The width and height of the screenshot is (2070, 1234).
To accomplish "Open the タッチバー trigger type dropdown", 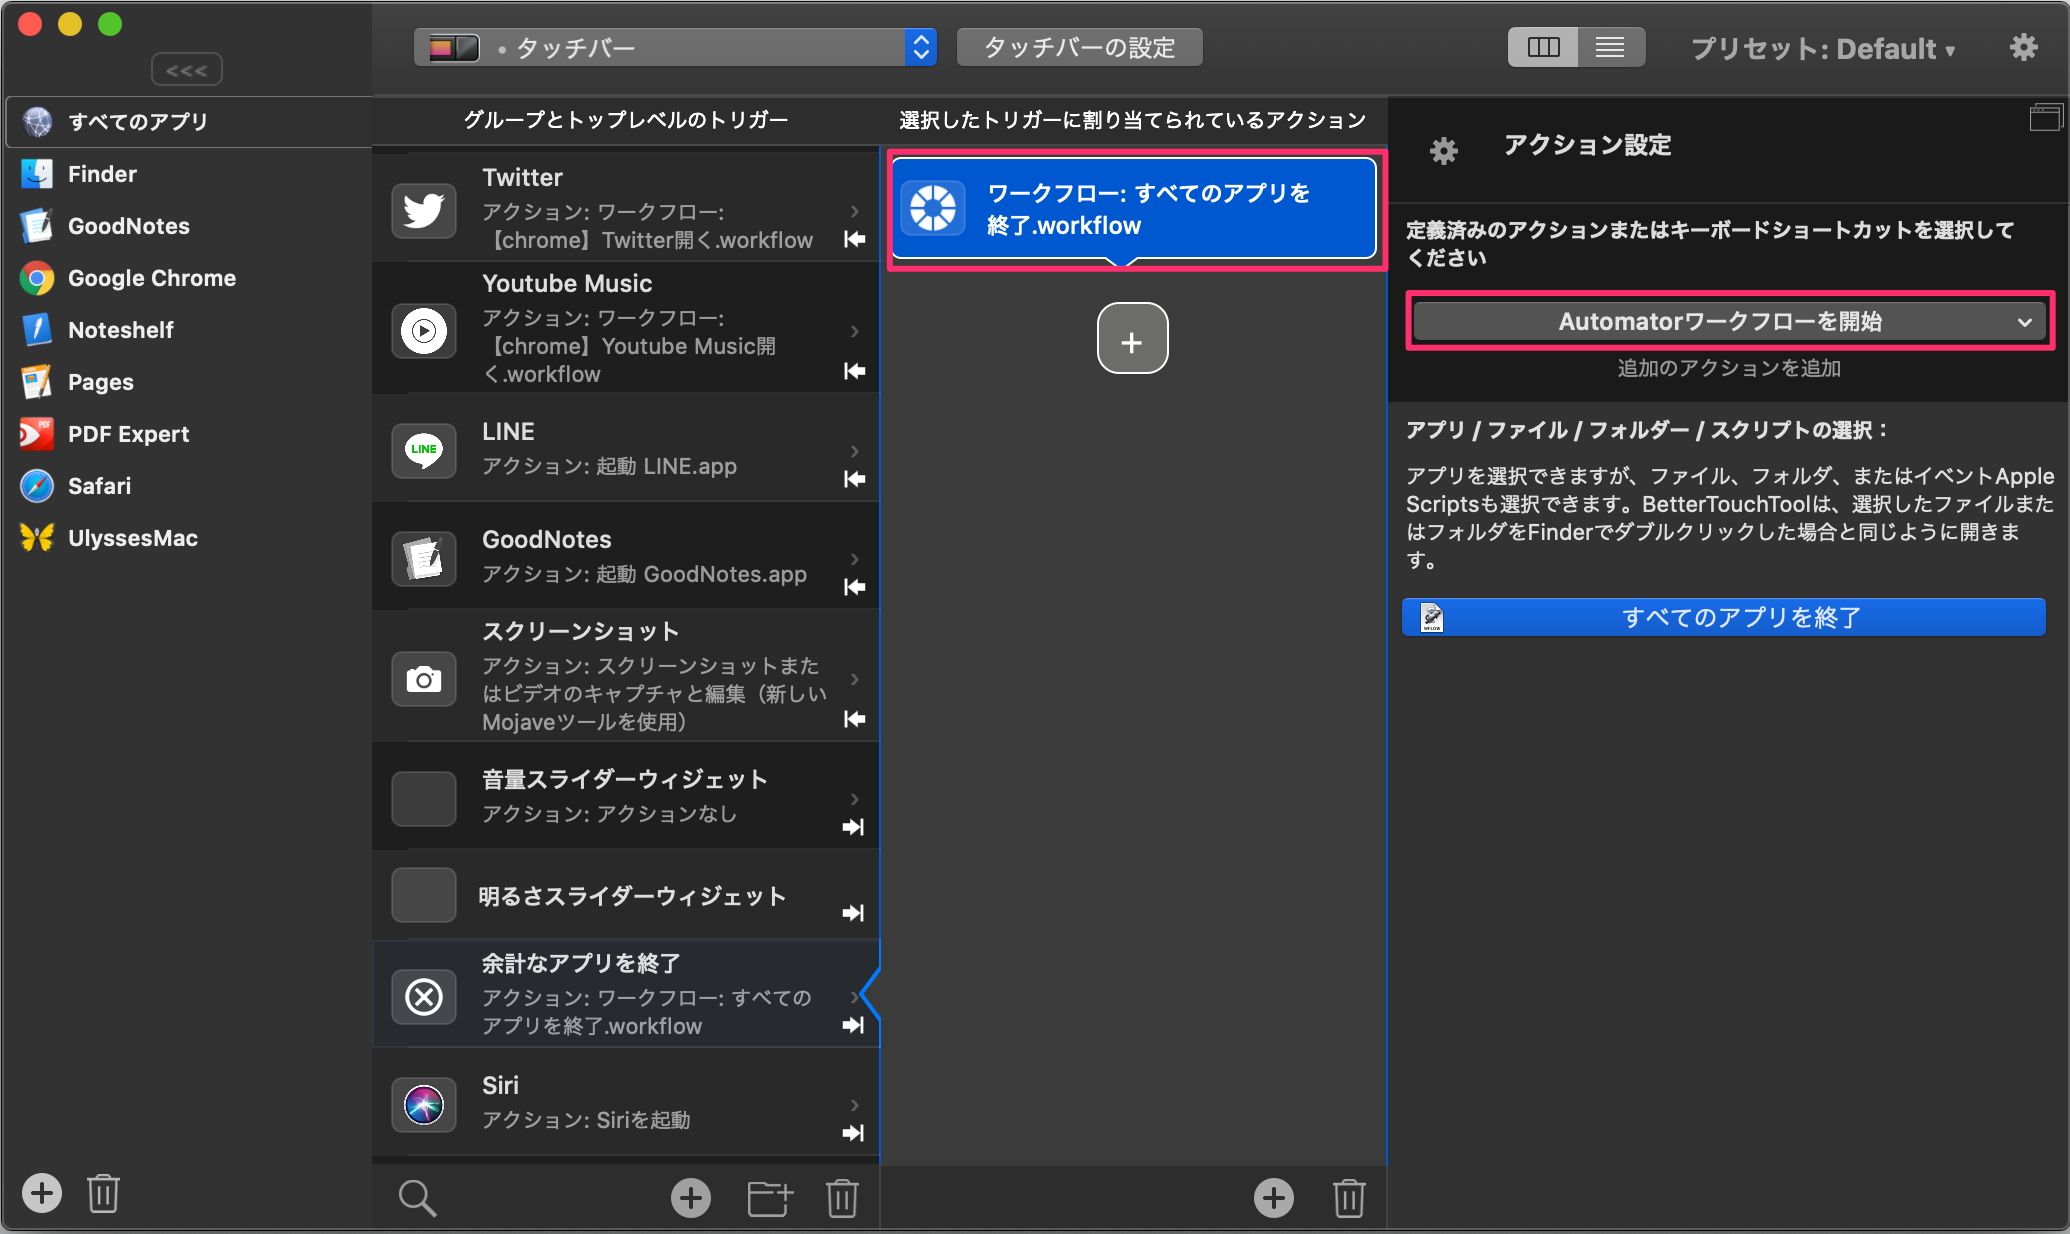I will click(x=675, y=47).
